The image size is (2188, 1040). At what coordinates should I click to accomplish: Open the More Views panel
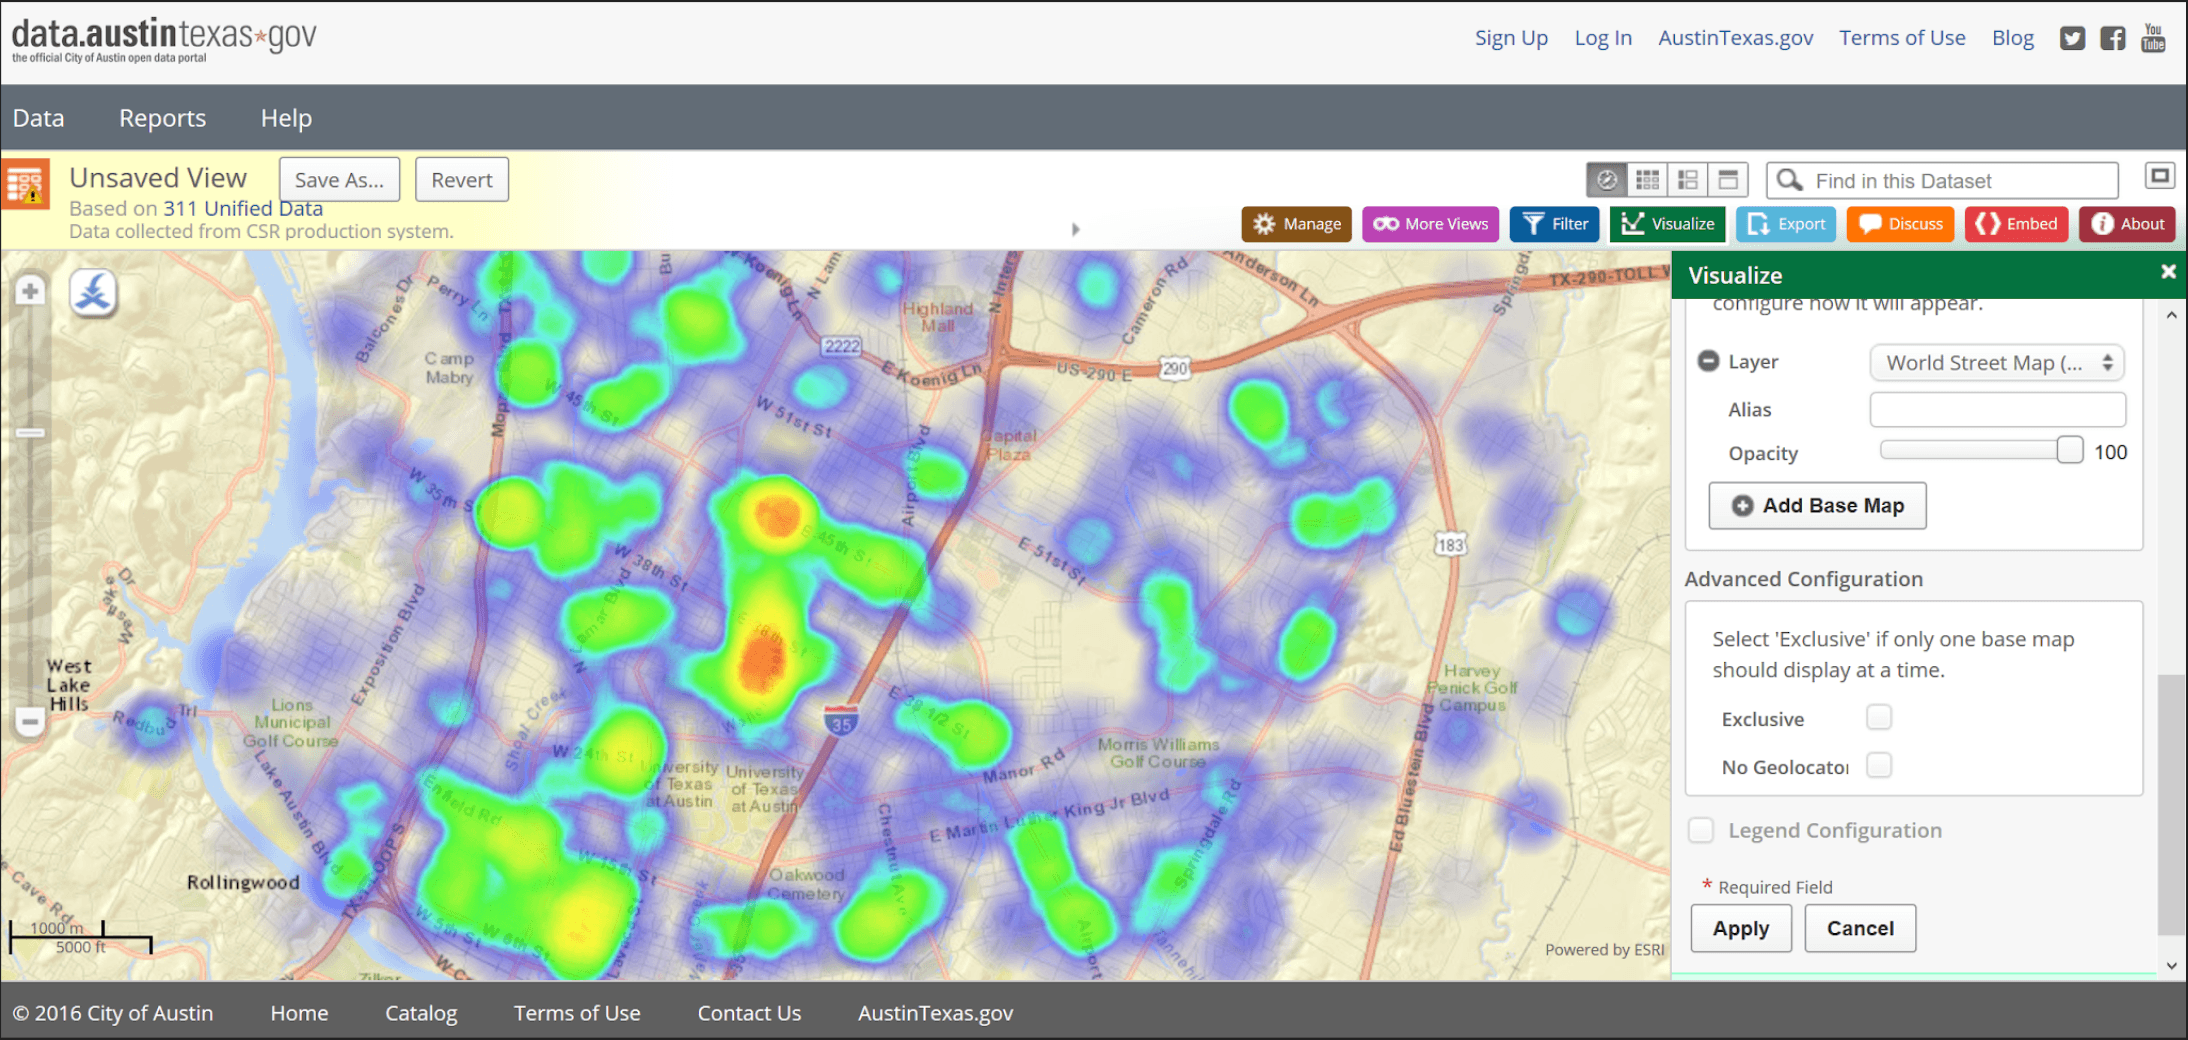pyautogui.click(x=1431, y=224)
